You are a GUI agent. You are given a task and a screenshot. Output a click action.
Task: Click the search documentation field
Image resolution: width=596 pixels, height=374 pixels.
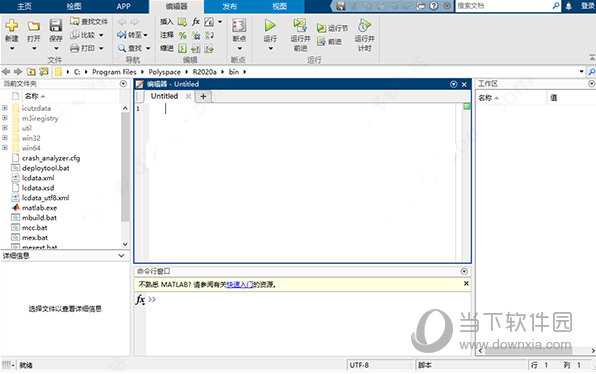(504, 6)
